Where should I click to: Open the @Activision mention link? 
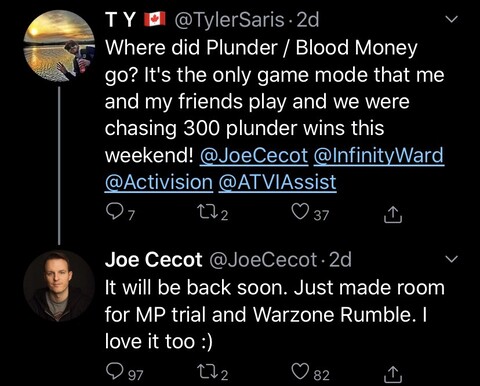click(x=159, y=183)
